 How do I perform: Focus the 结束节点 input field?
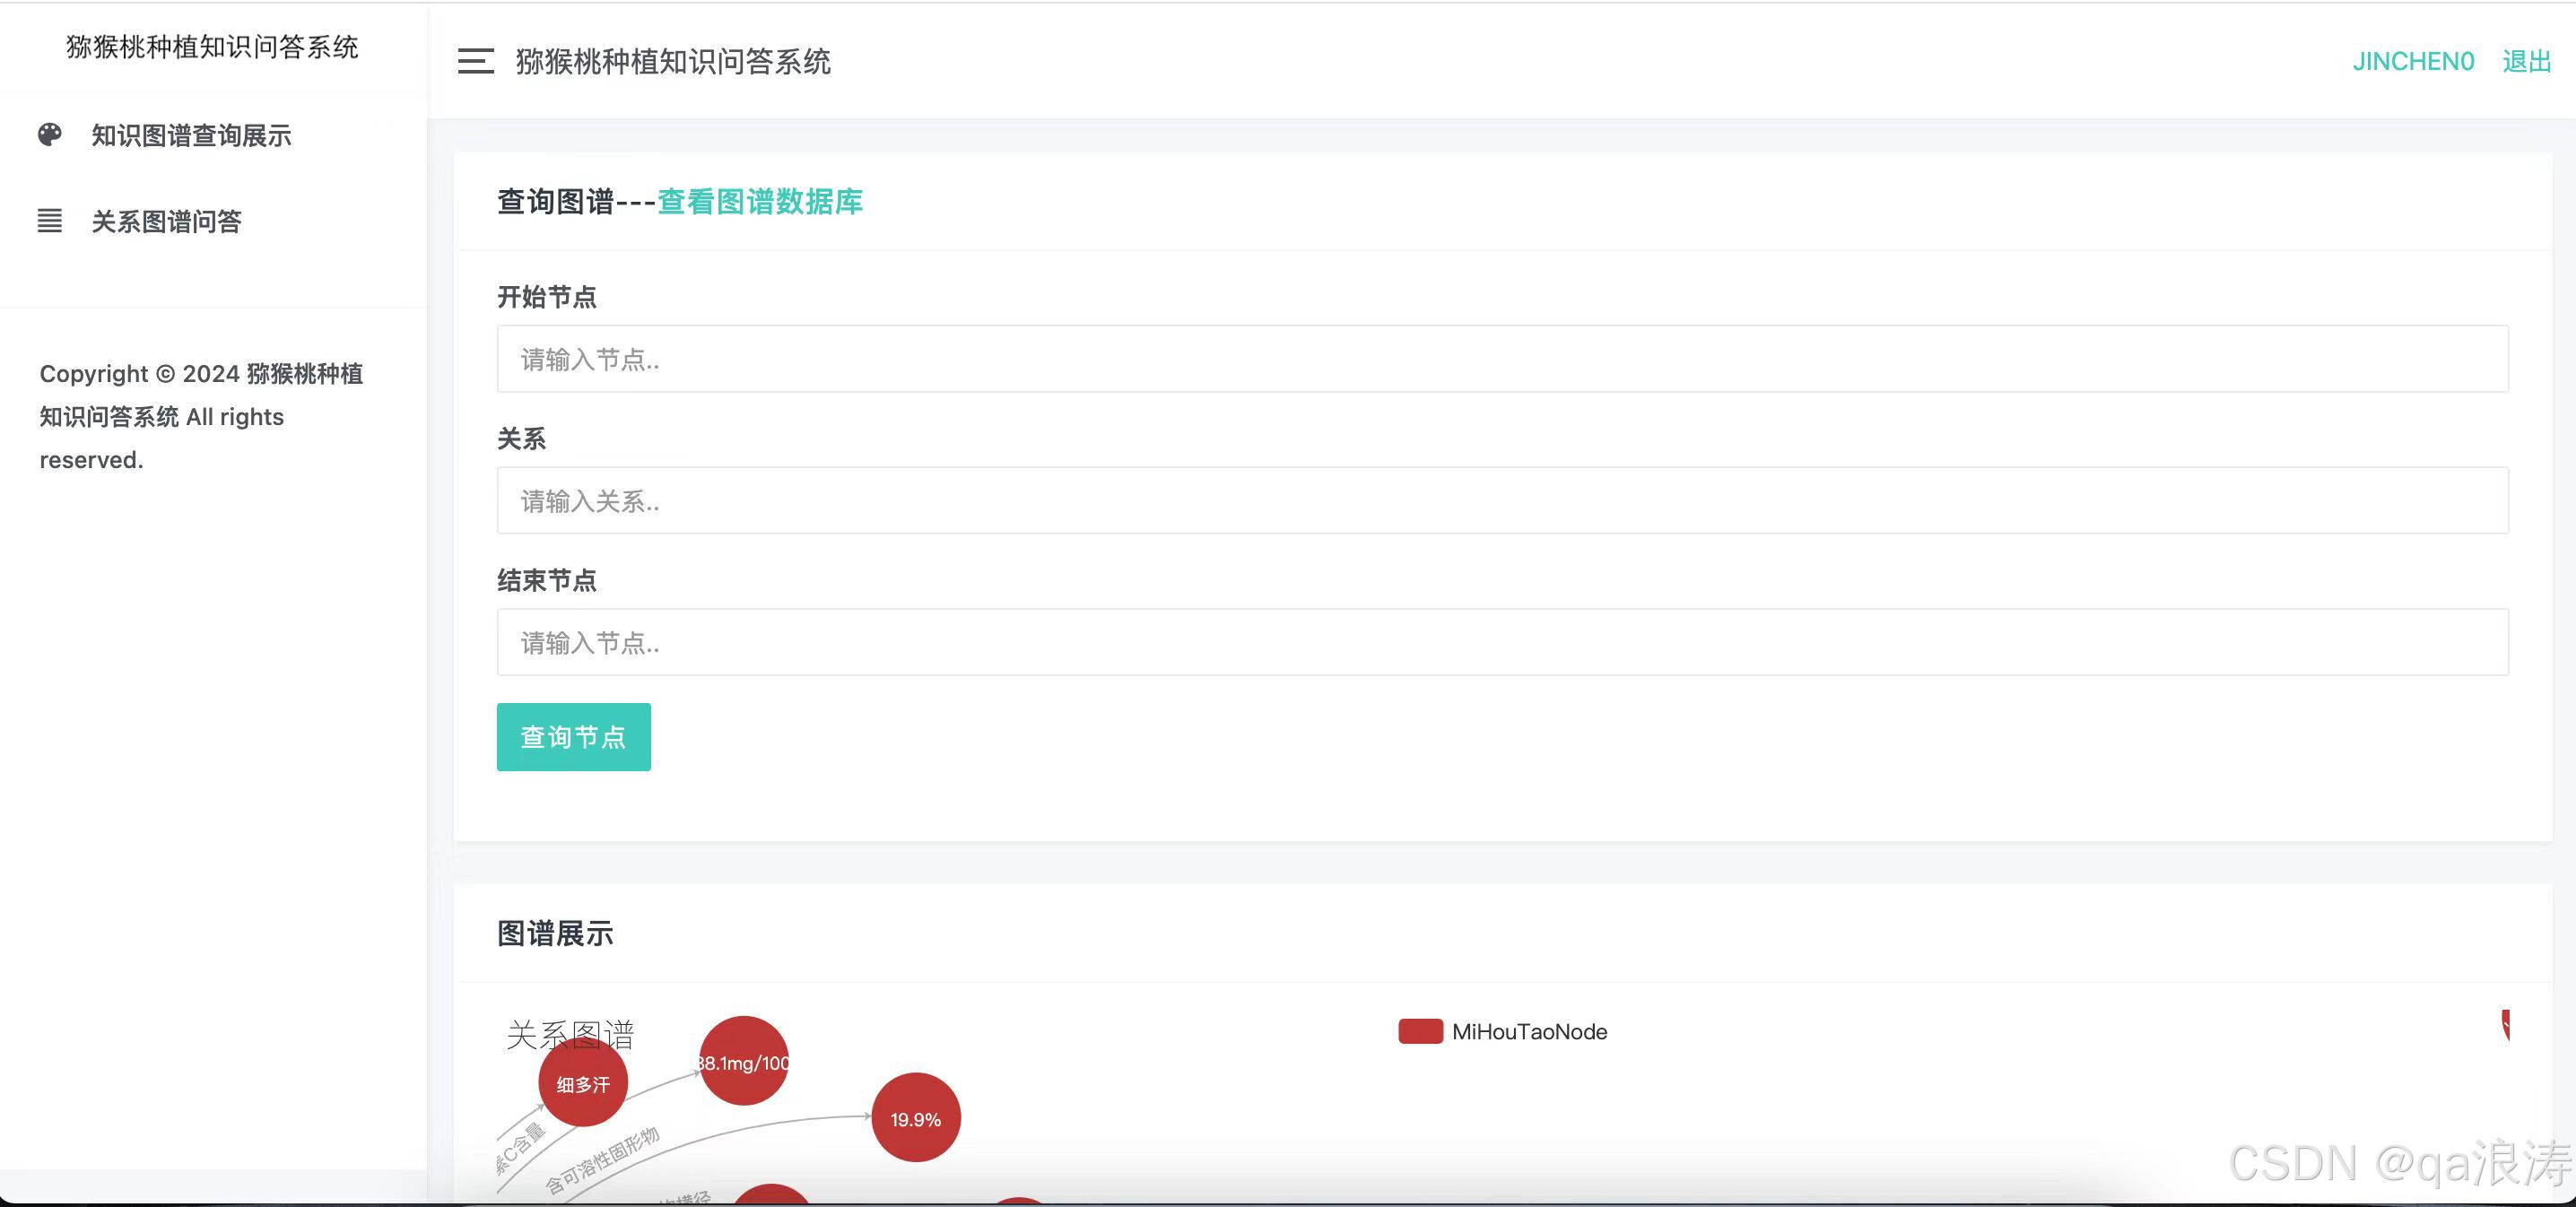tap(1502, 642)
